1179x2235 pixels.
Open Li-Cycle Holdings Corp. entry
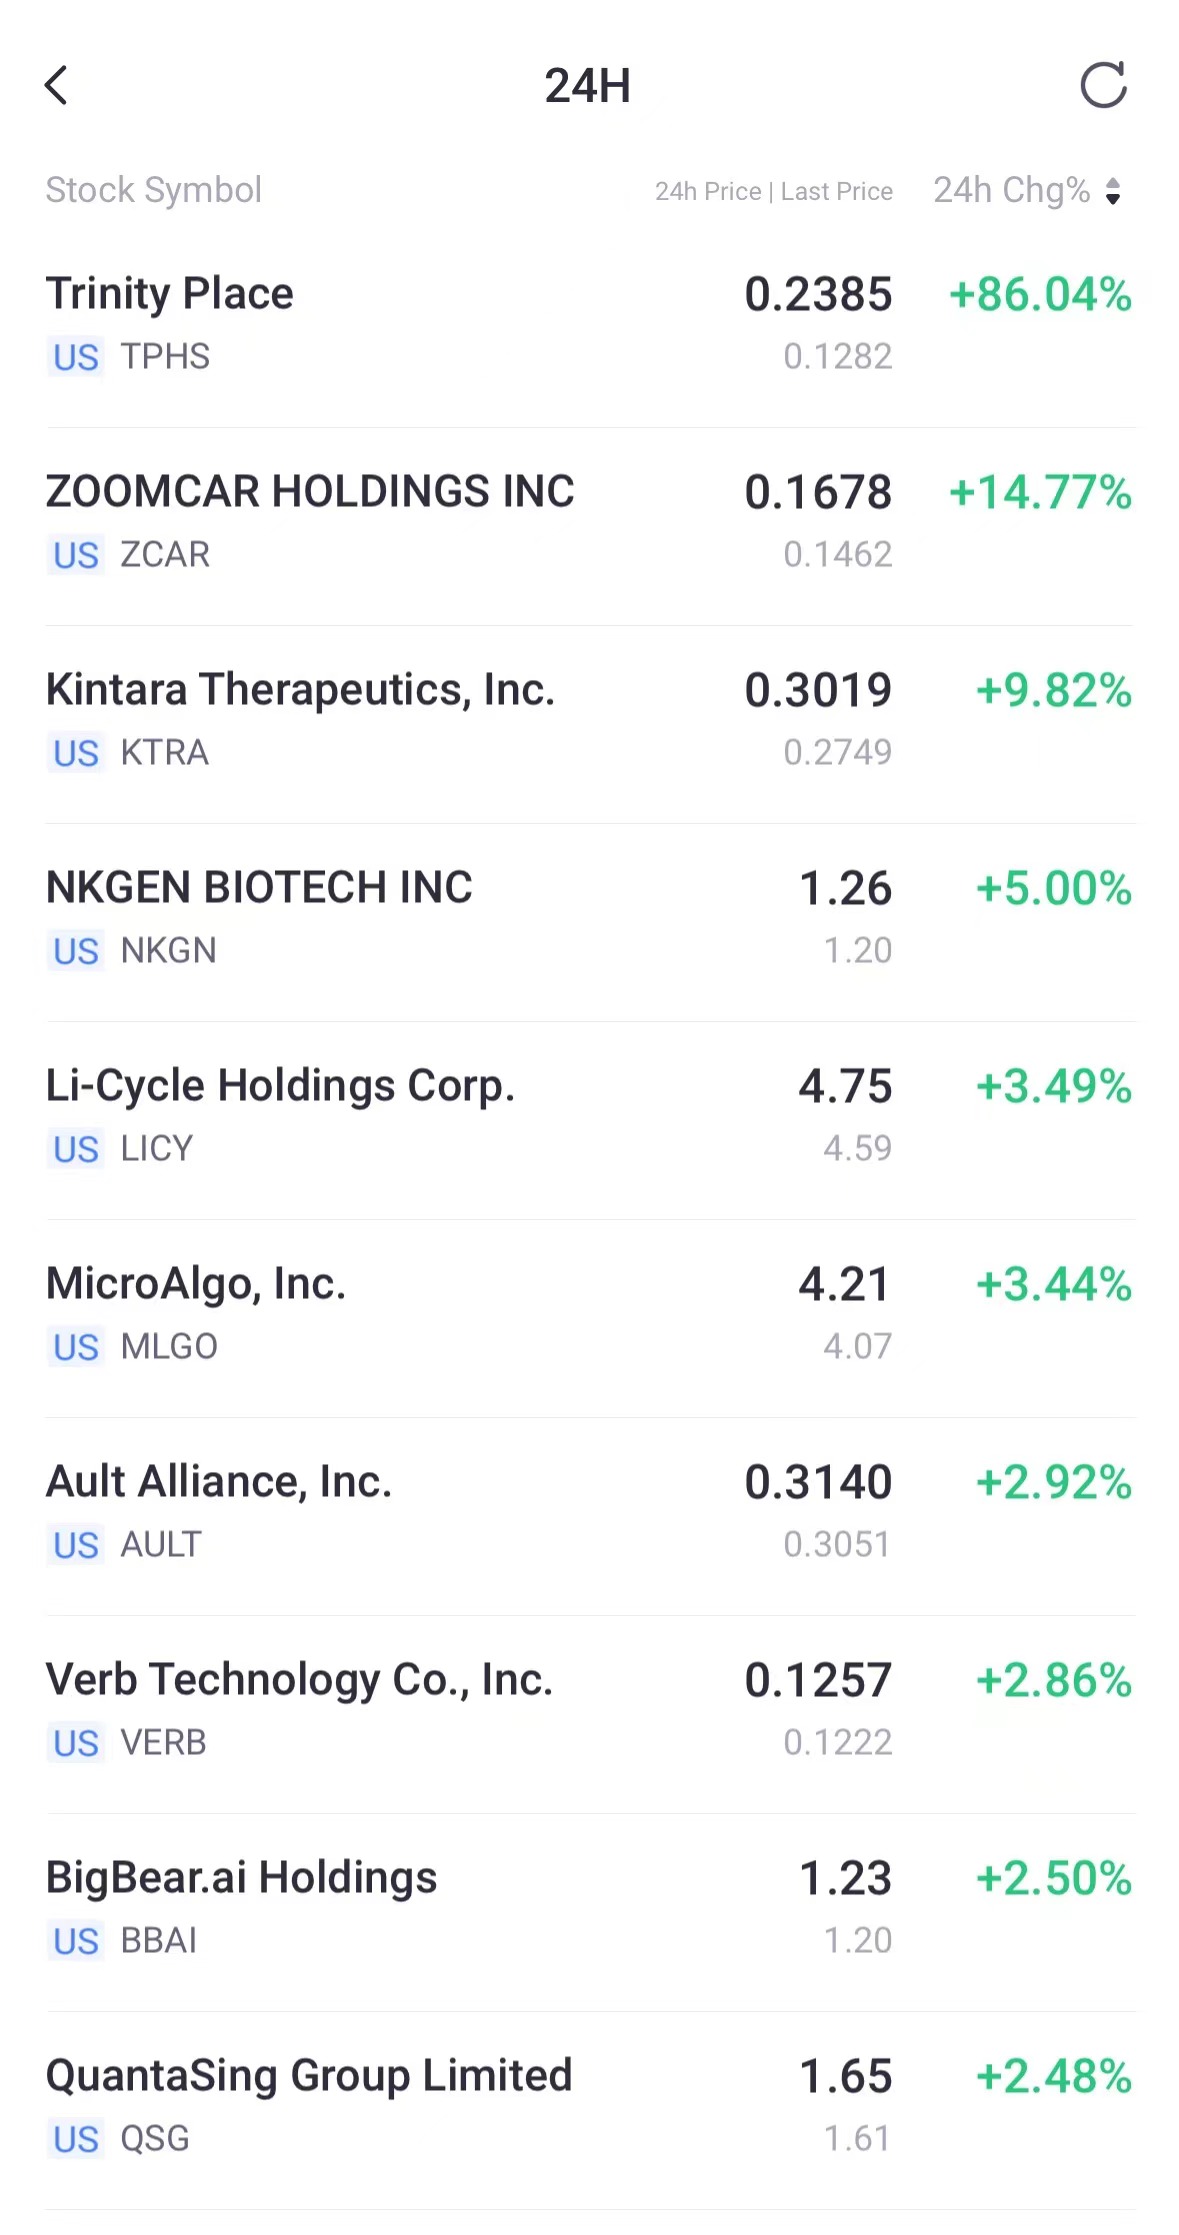tap(280, 1086)
